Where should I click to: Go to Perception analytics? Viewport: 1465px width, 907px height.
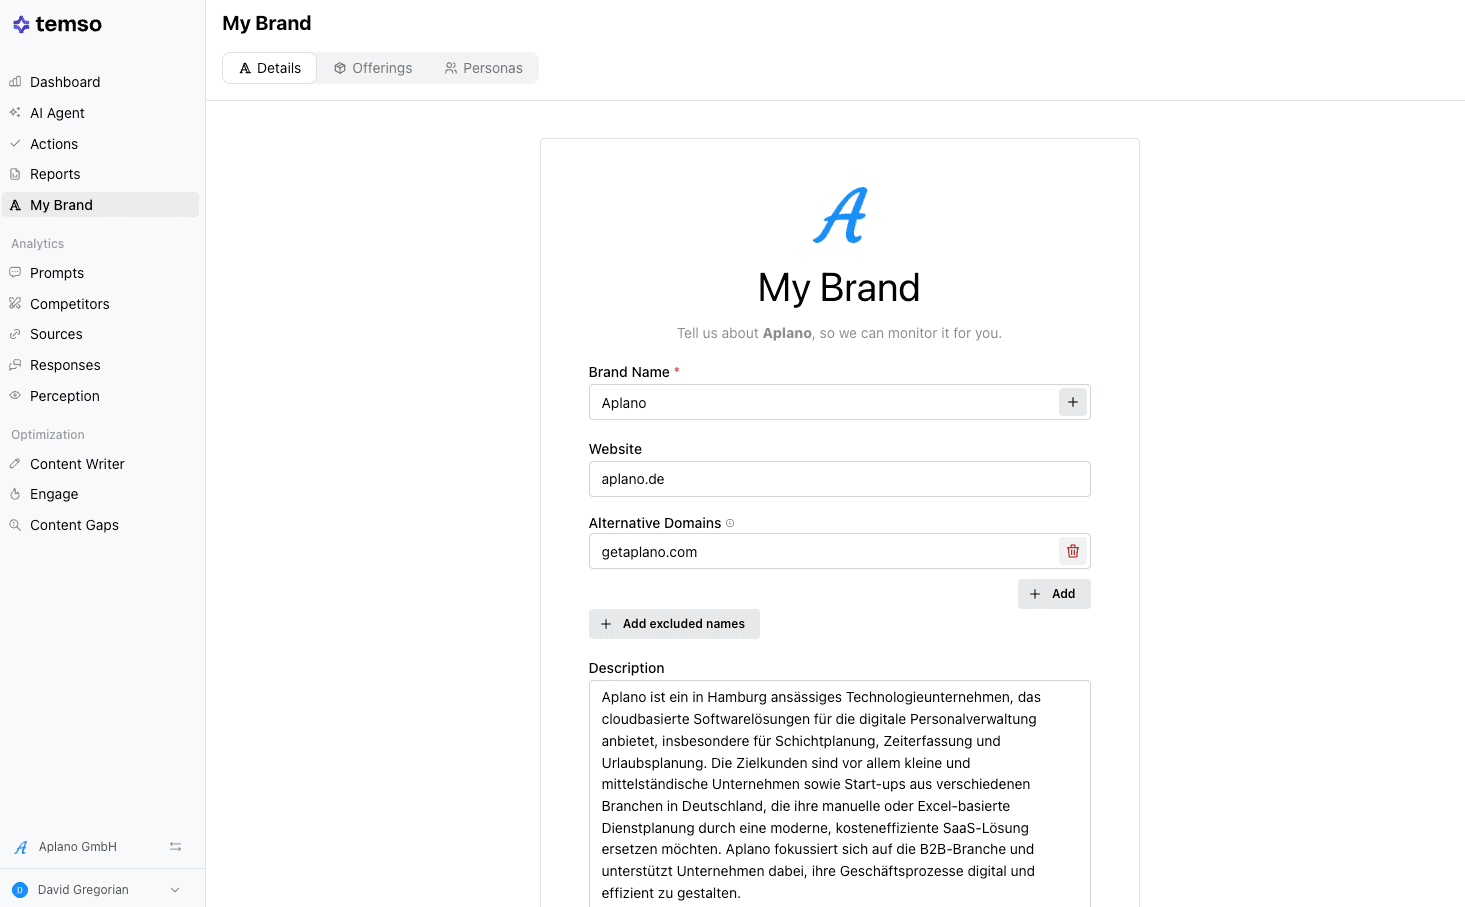[x=65, y=396]
